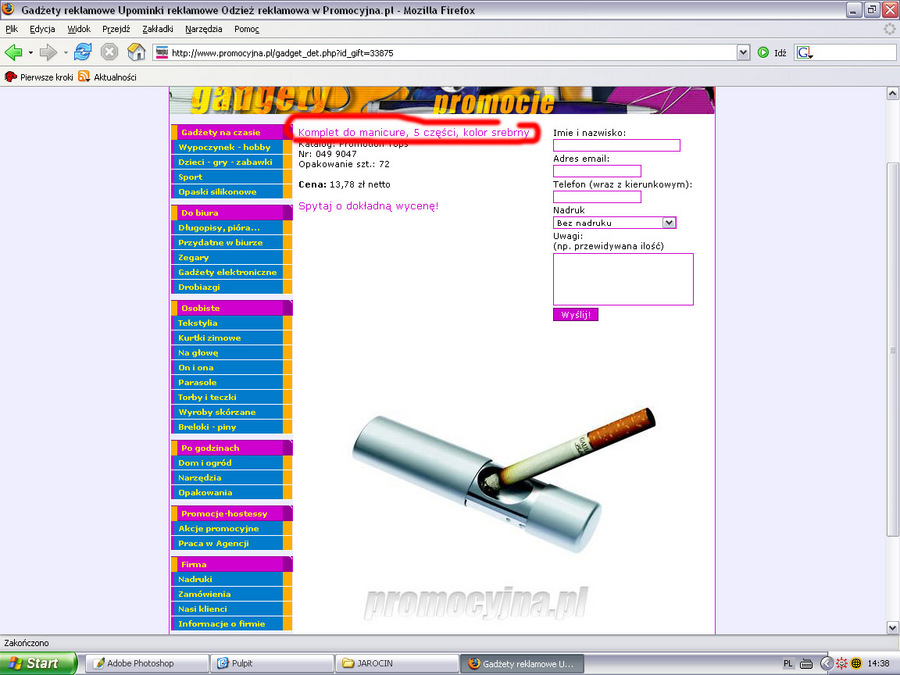Open the Sport category

[227, 177]
